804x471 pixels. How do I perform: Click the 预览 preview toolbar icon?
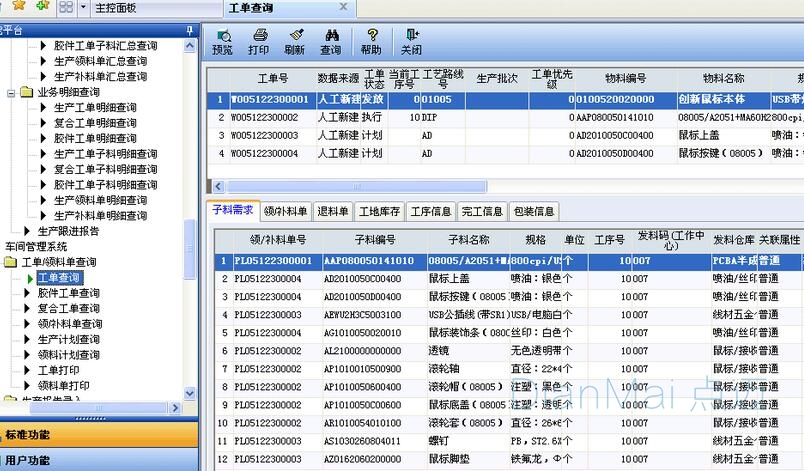(223, 42)
